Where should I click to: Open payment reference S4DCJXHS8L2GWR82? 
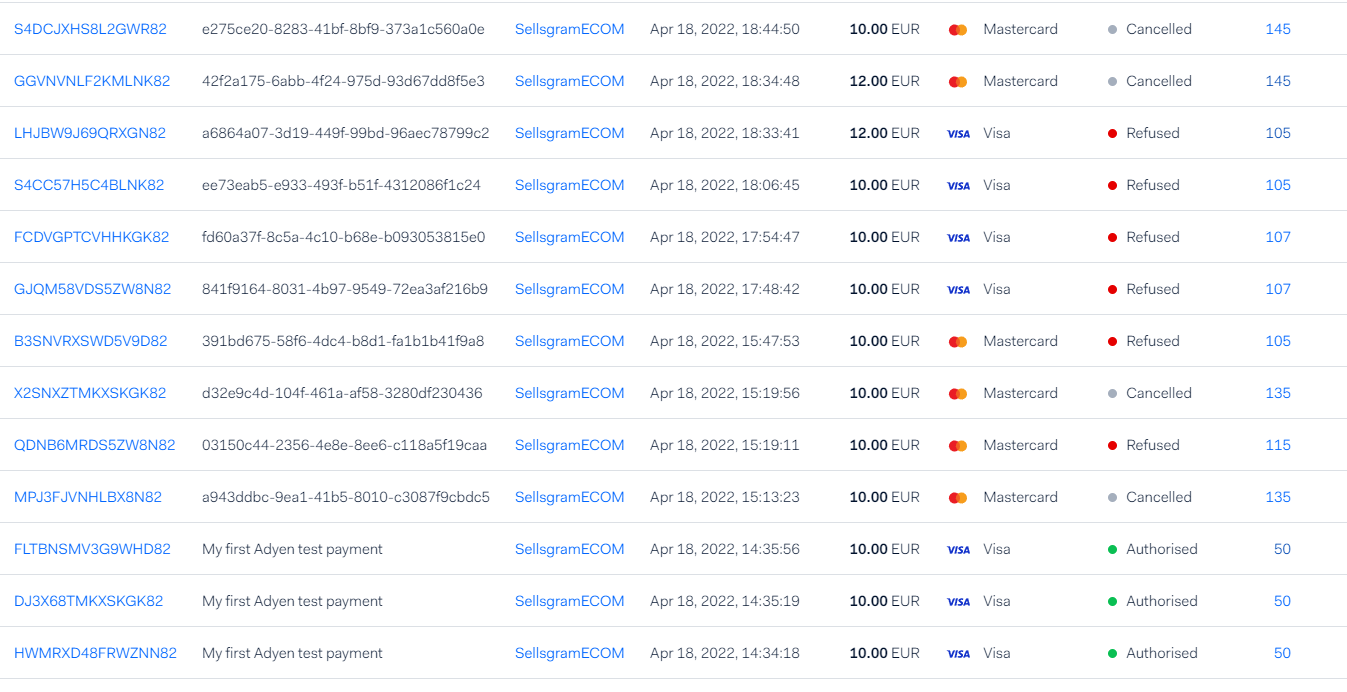pos(94,29)
